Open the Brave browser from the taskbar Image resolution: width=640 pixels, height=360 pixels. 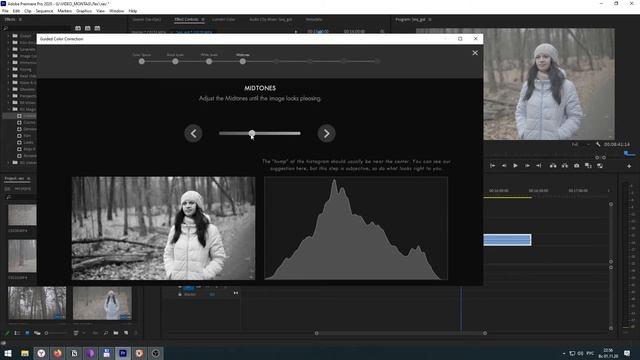[x=139, y=353]
